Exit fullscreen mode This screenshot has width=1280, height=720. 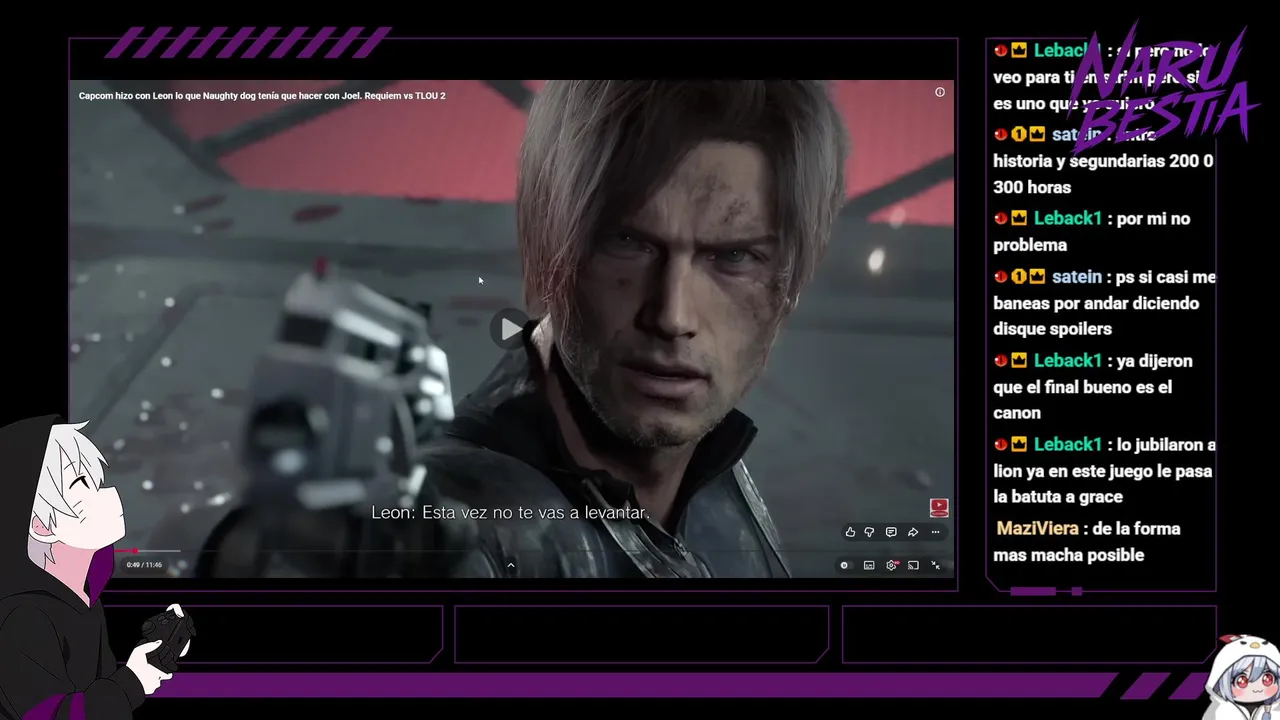click(936, 565)
